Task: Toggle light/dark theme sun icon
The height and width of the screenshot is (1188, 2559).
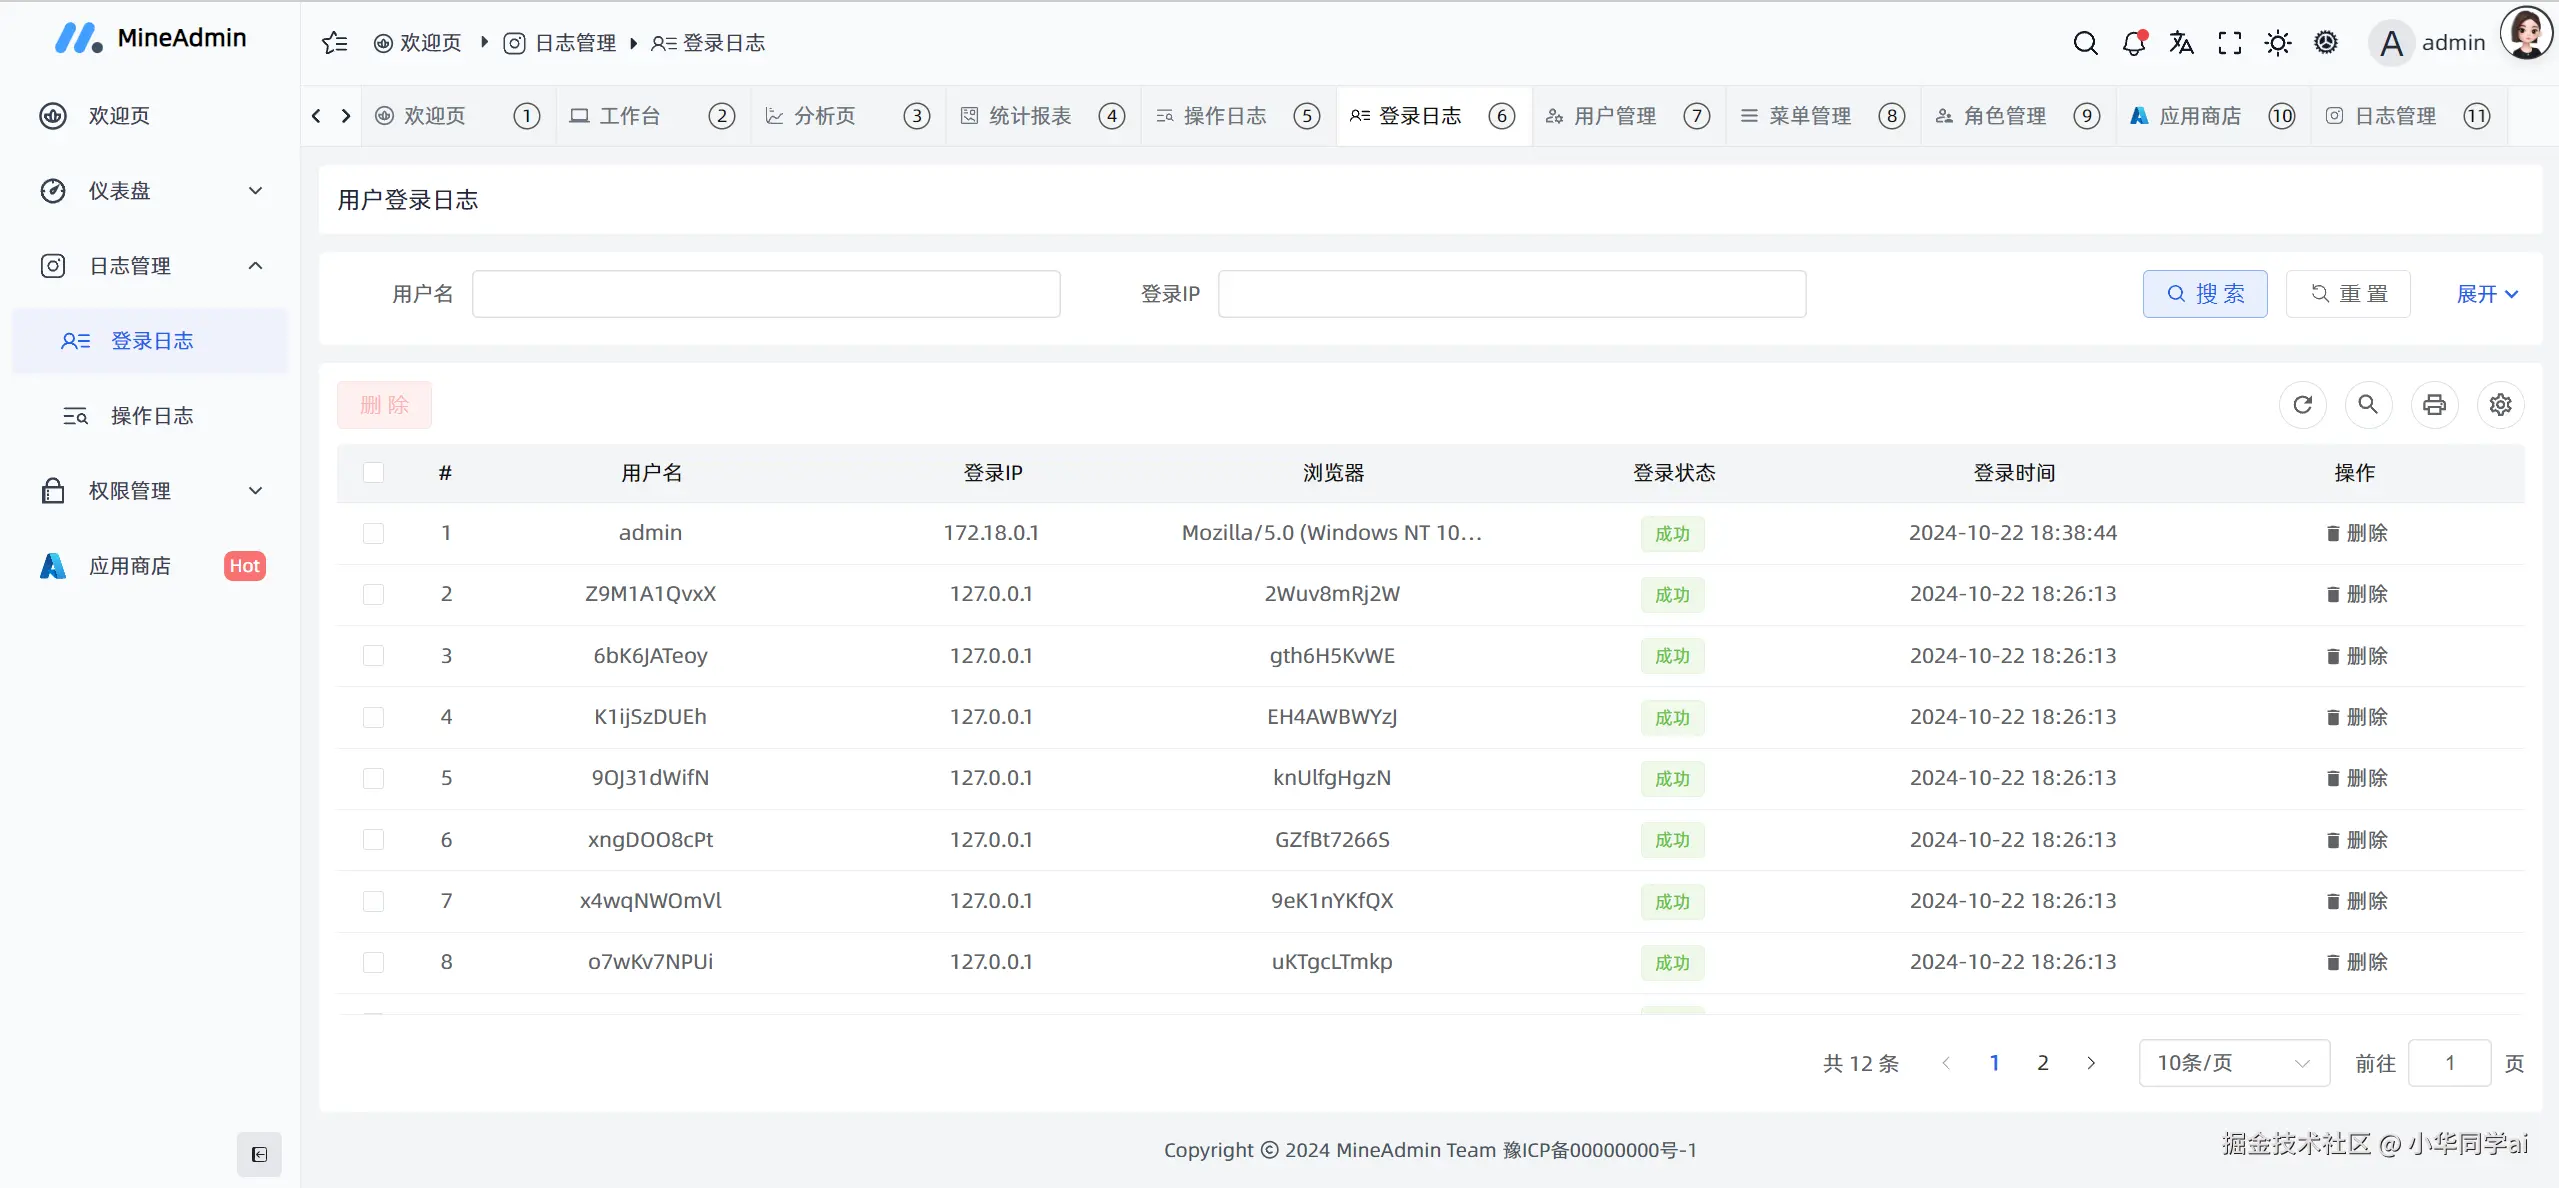Action: (x=2277, y=43)
